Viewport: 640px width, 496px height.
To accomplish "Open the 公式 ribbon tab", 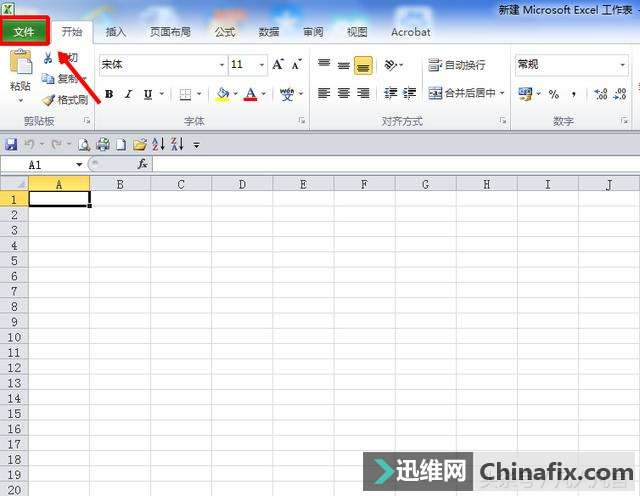I will (225, 32).
